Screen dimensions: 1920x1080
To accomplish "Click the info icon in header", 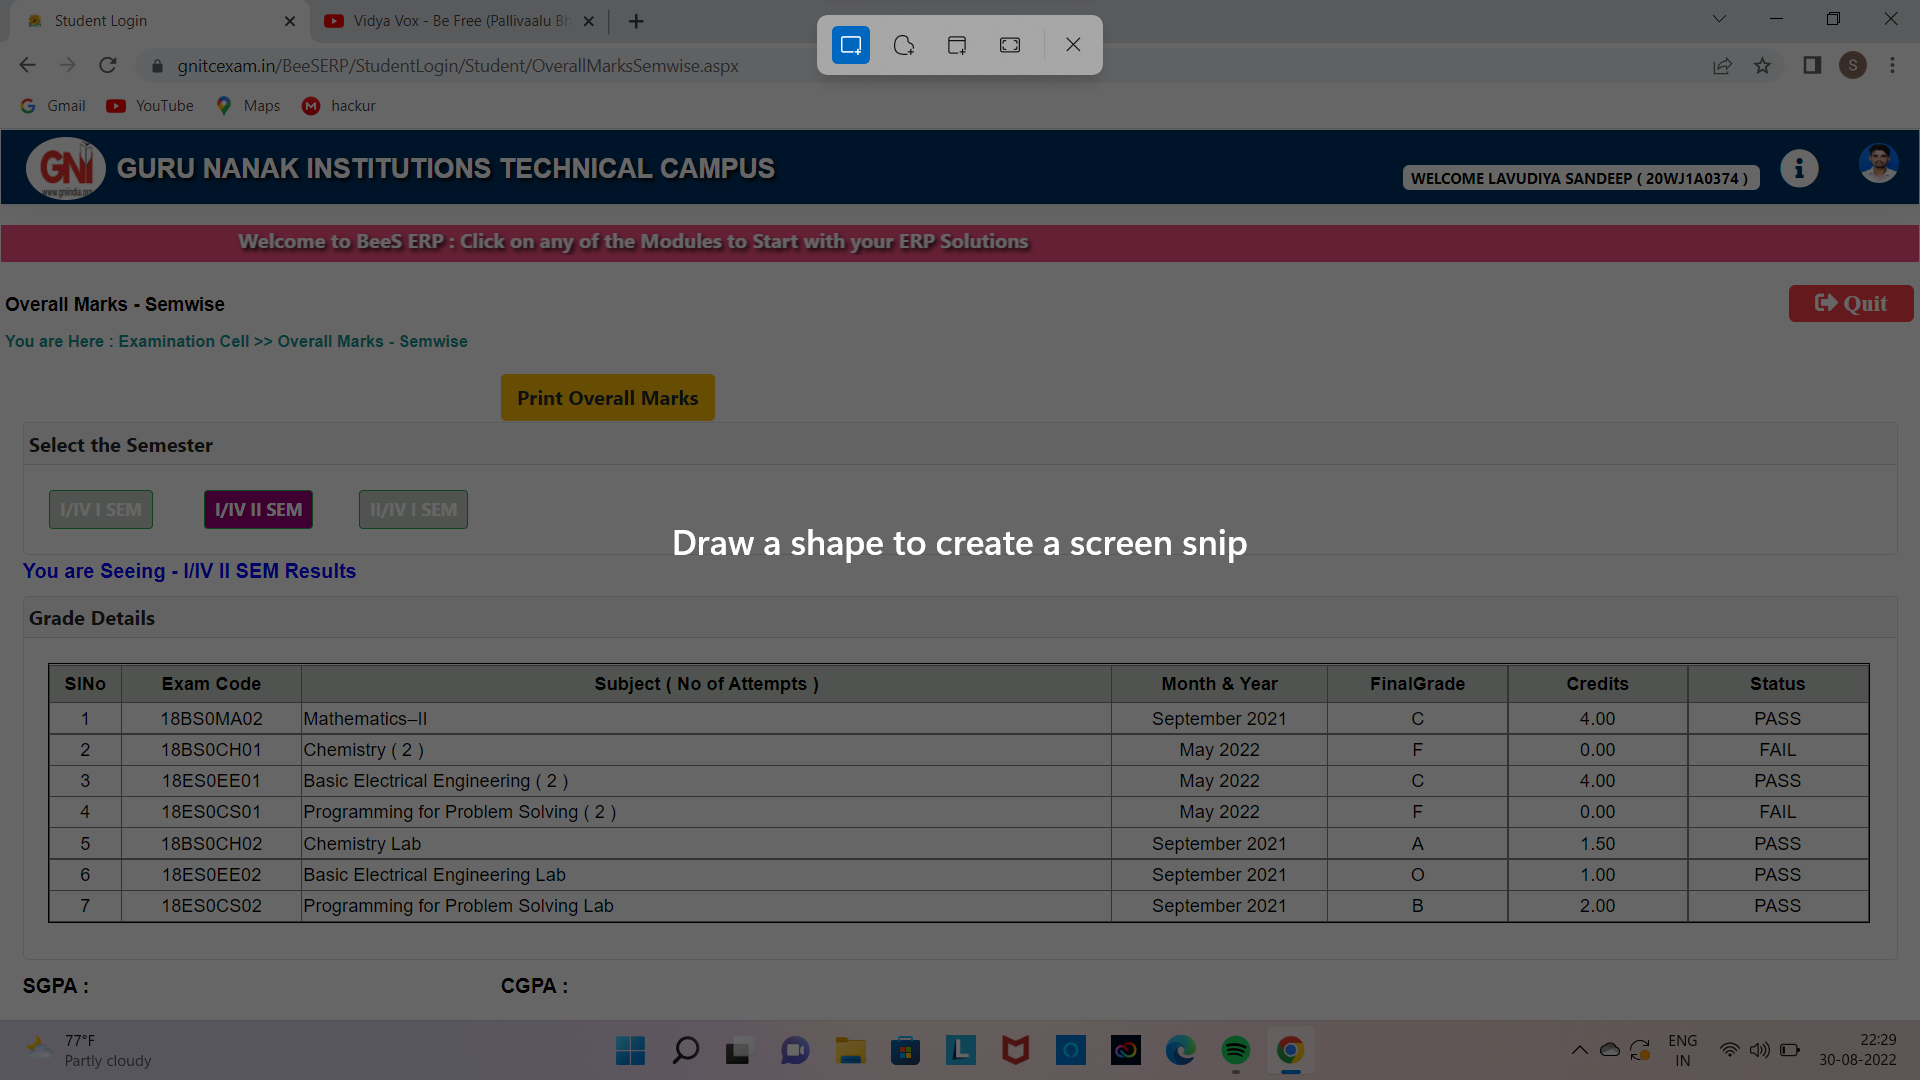I will (x=1799, y=168).
